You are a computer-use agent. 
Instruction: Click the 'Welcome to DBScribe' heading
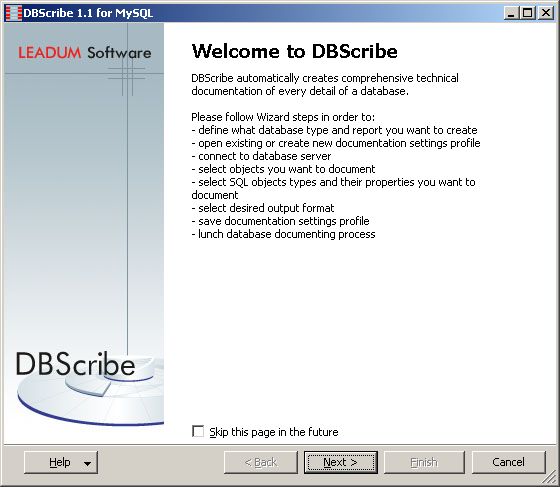click(294, 51)
